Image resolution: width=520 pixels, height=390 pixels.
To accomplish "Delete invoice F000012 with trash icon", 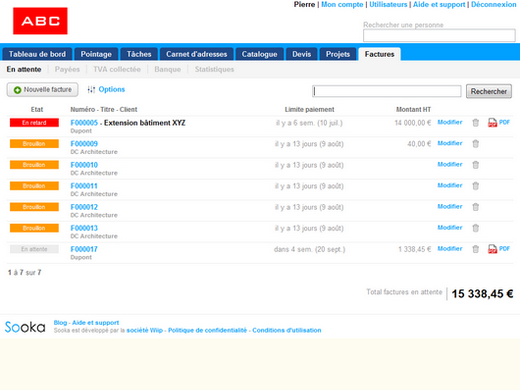I will click(x=476, y=207).
